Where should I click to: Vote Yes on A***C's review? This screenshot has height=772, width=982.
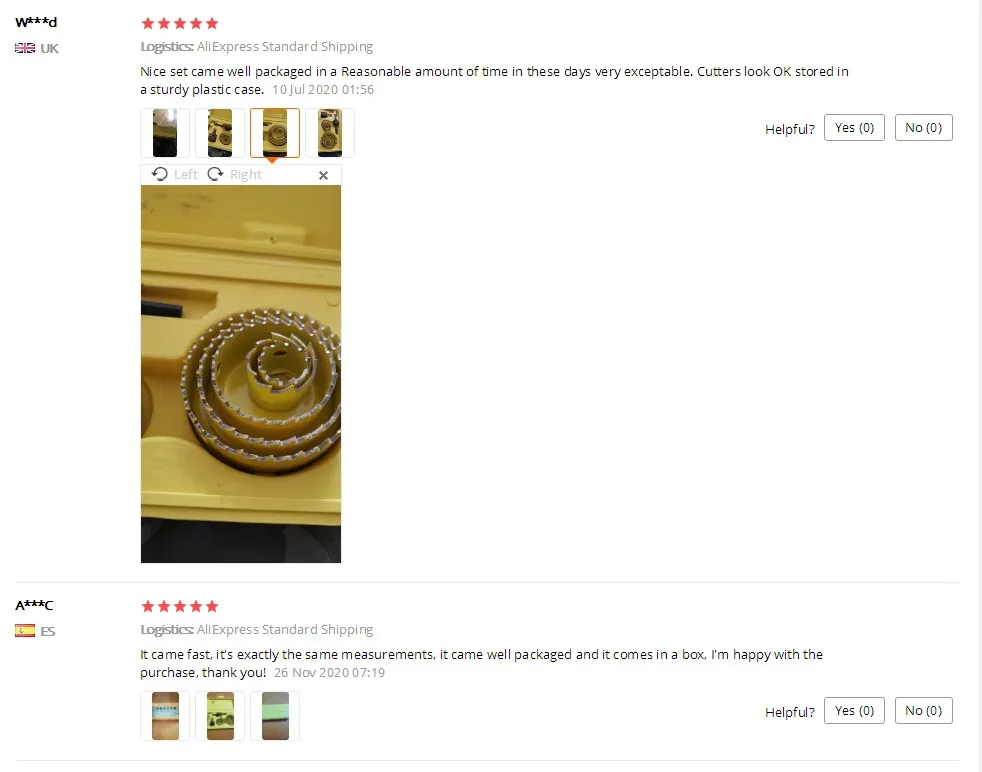[854, 711]
